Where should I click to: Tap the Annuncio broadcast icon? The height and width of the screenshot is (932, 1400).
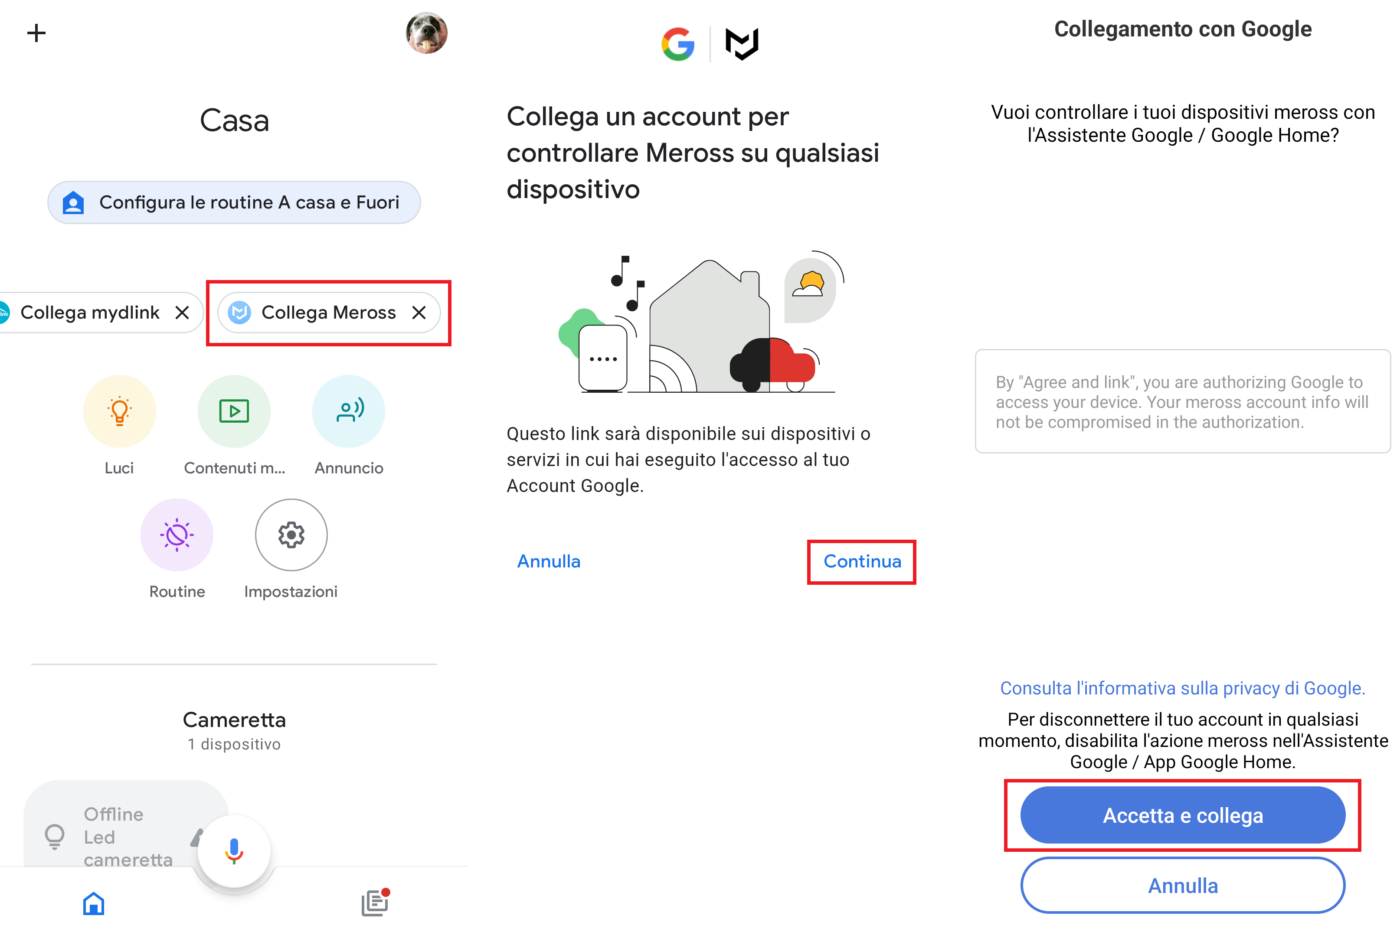349,411
